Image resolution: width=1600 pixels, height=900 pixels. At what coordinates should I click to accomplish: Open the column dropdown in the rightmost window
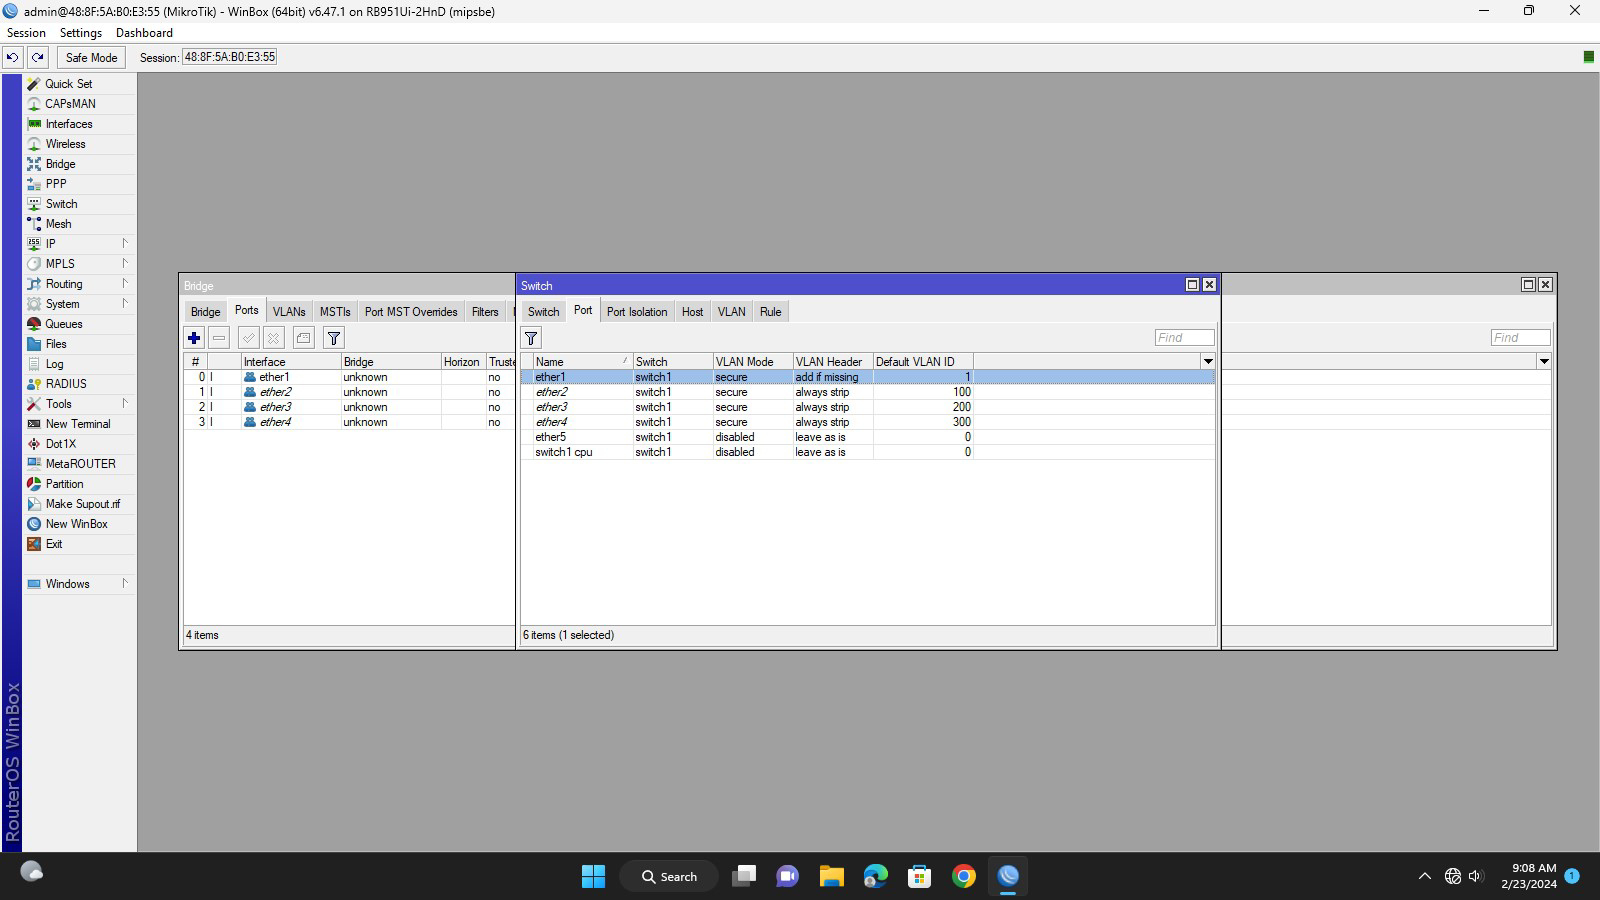pos(1544,361)
